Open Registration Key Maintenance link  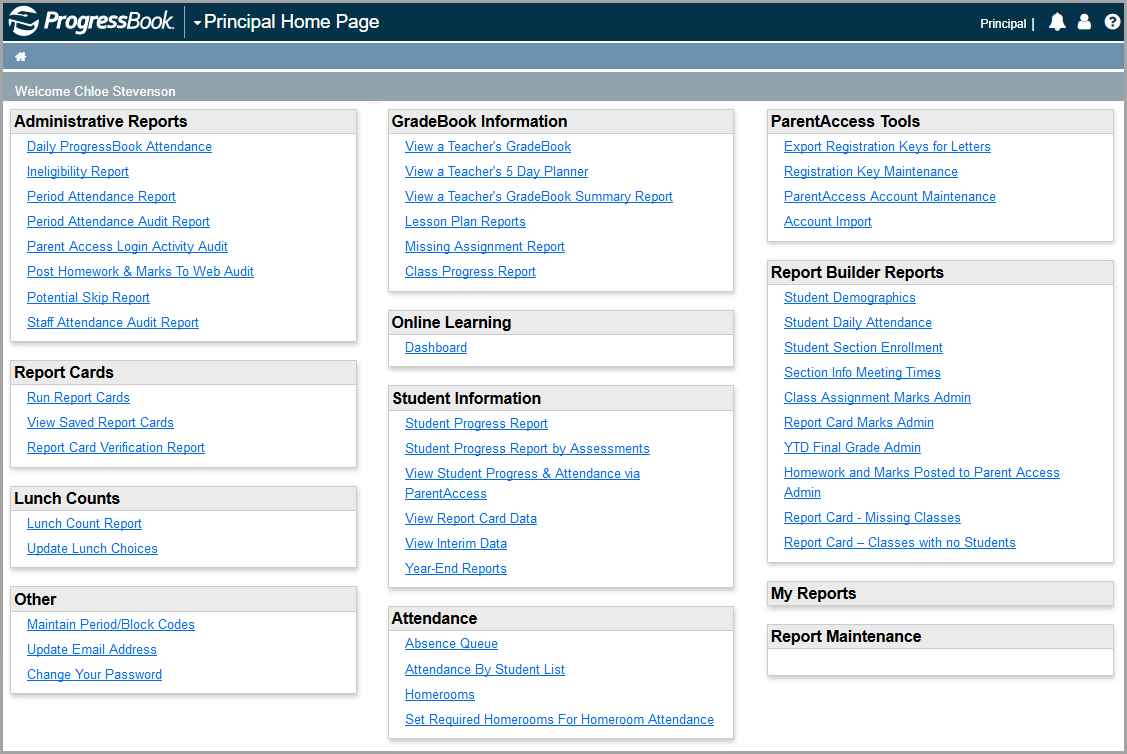(x=870, y=172)
